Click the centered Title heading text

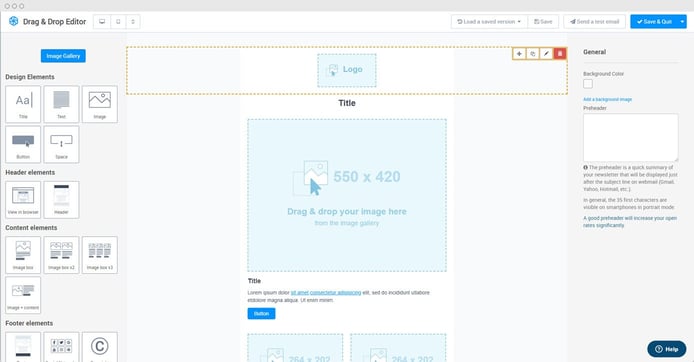pyautogui.click(x=347, y=103)
